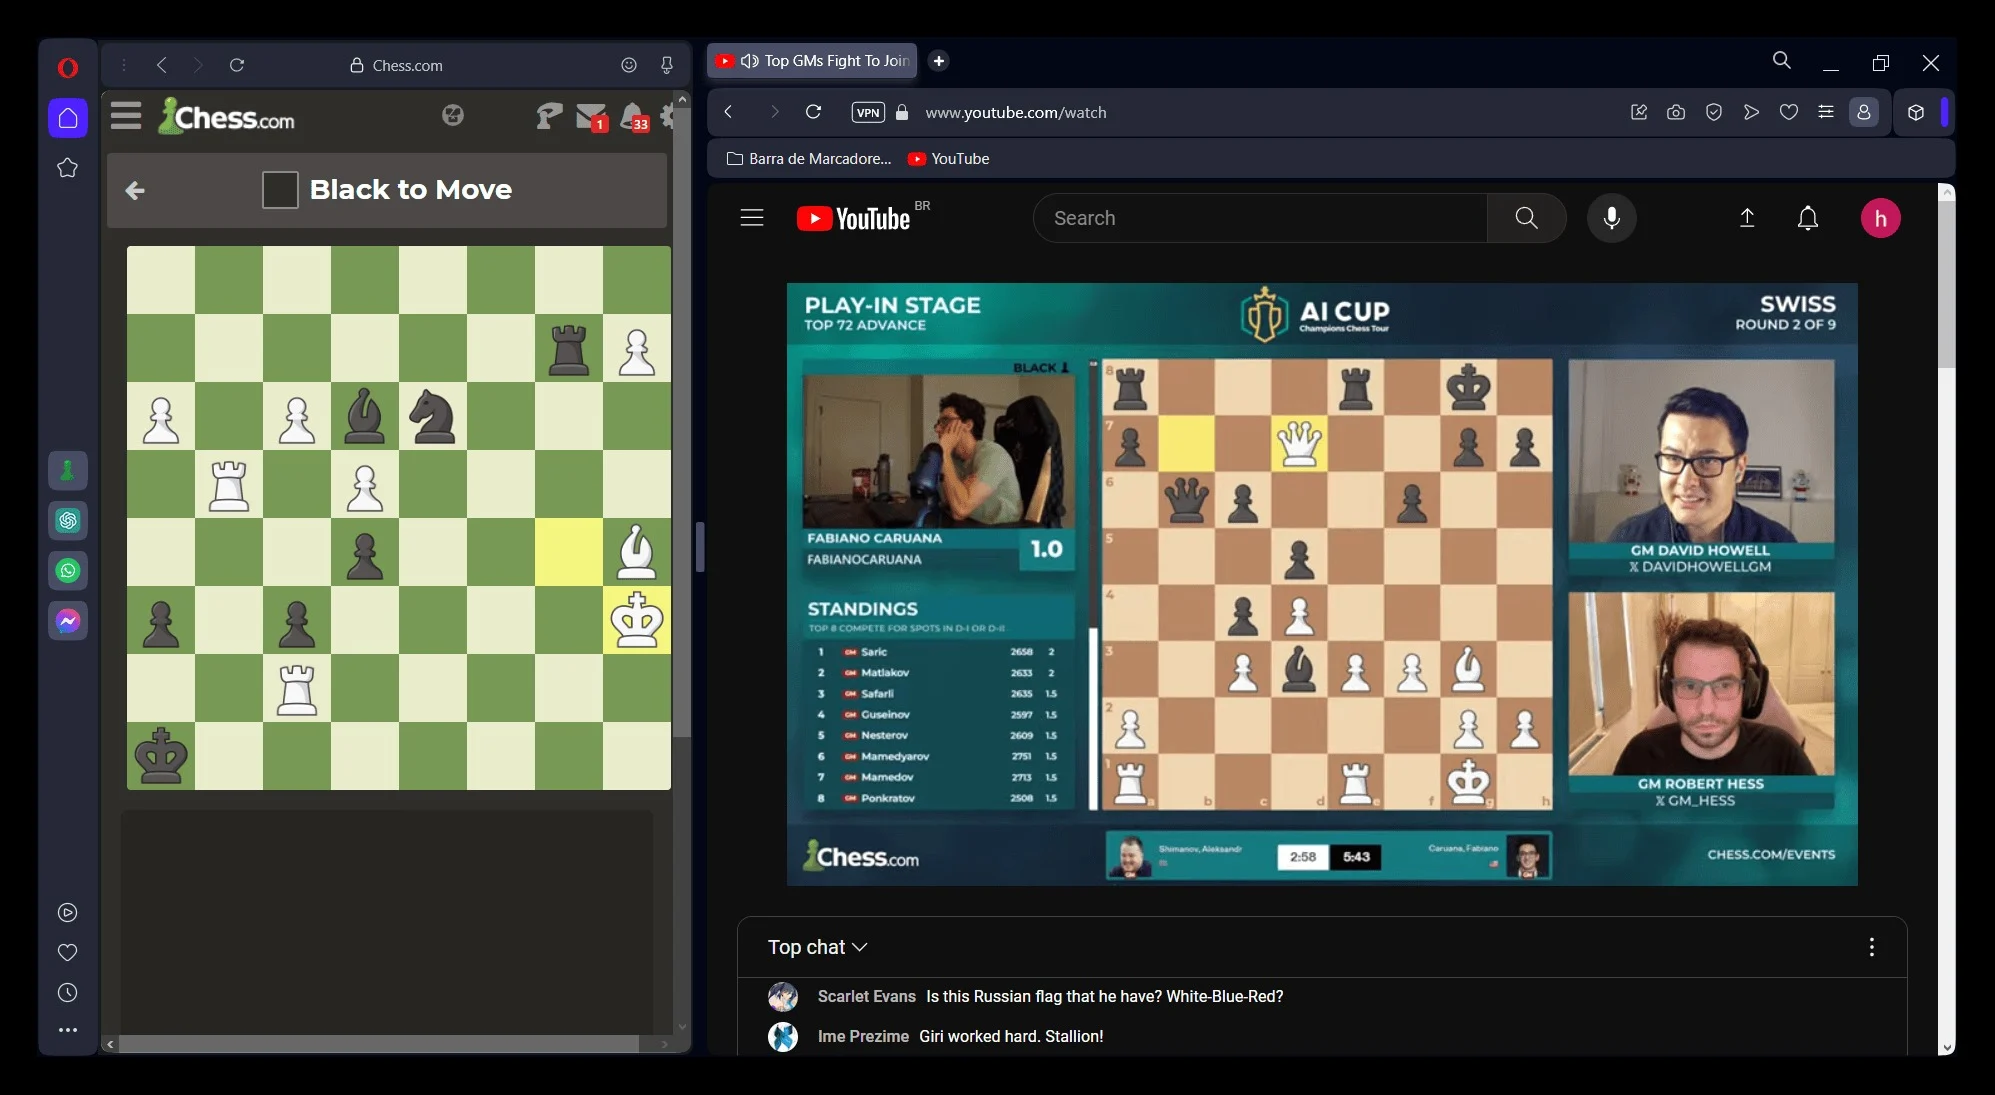Screen dimensions: 1995x1095
Task: Open Barra de Marcadores bookmark folder
Action: click(808, 159)
